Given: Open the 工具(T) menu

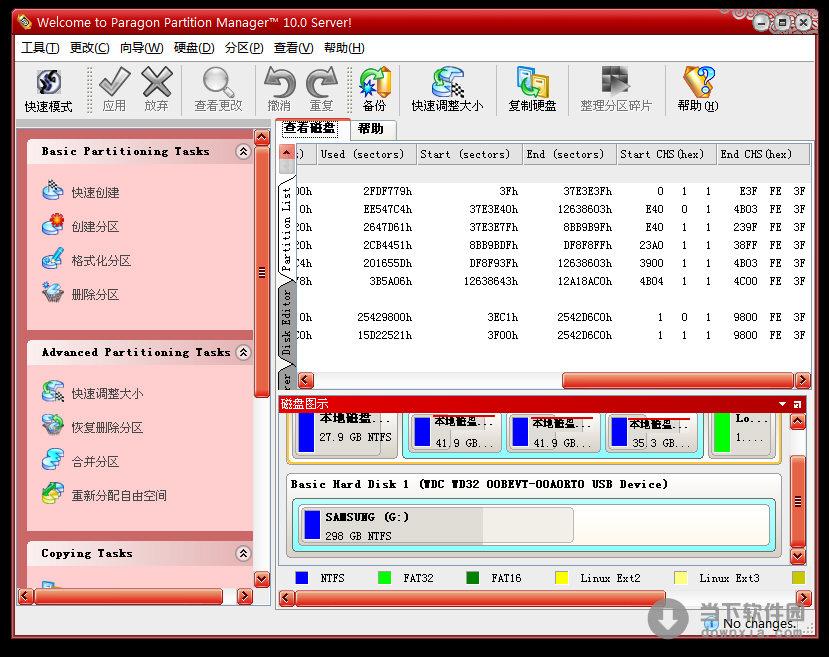Looking at the screenshot, I should [x=40, y=48].
